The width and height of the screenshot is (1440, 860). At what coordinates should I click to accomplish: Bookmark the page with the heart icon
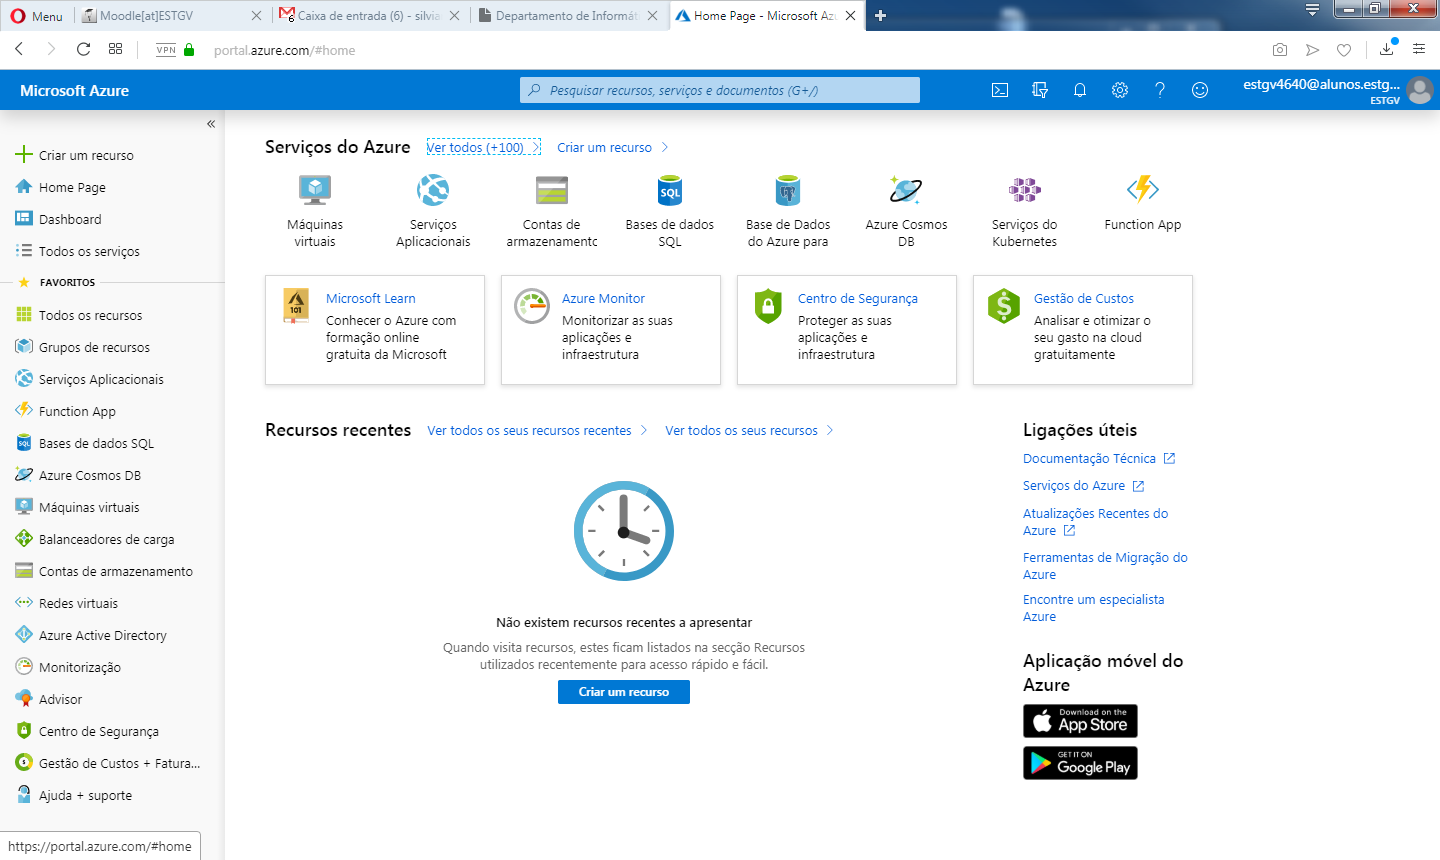pyautogui.click(x=1344, y=50)
